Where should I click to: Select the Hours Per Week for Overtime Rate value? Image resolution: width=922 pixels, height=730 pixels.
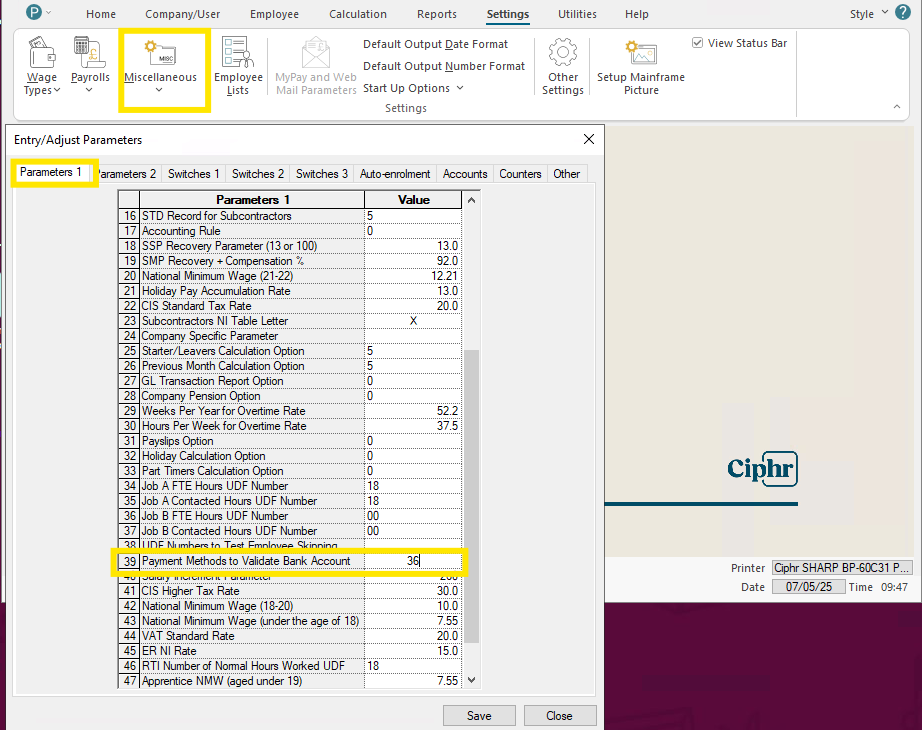click(x=413, y=426)
